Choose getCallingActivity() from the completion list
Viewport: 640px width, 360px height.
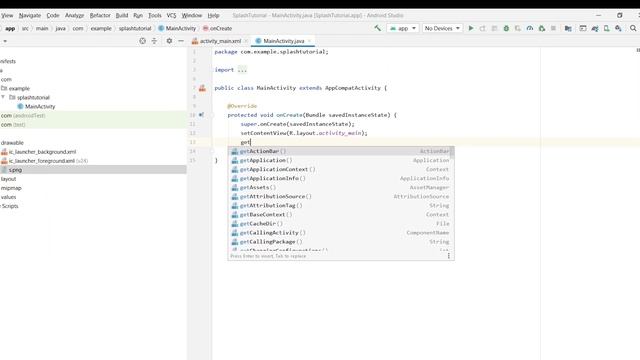(x=341, y=232)
